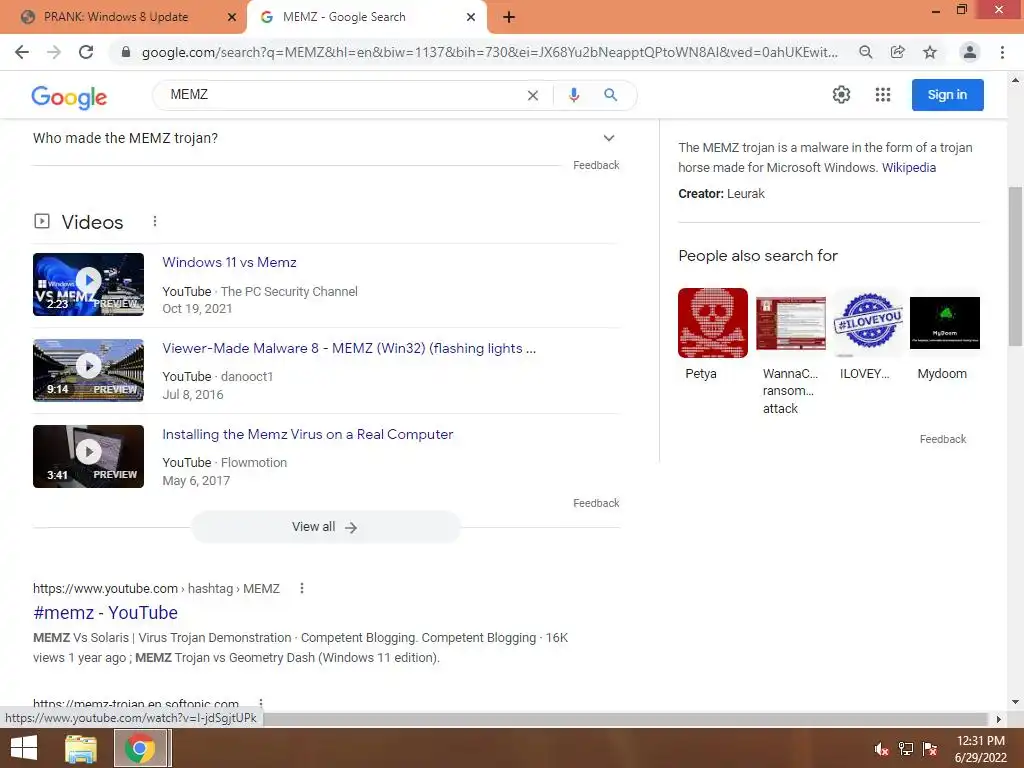The image size is (1024, 768).
Task: Open options for the softonic result
Action: tap(261, 704)
